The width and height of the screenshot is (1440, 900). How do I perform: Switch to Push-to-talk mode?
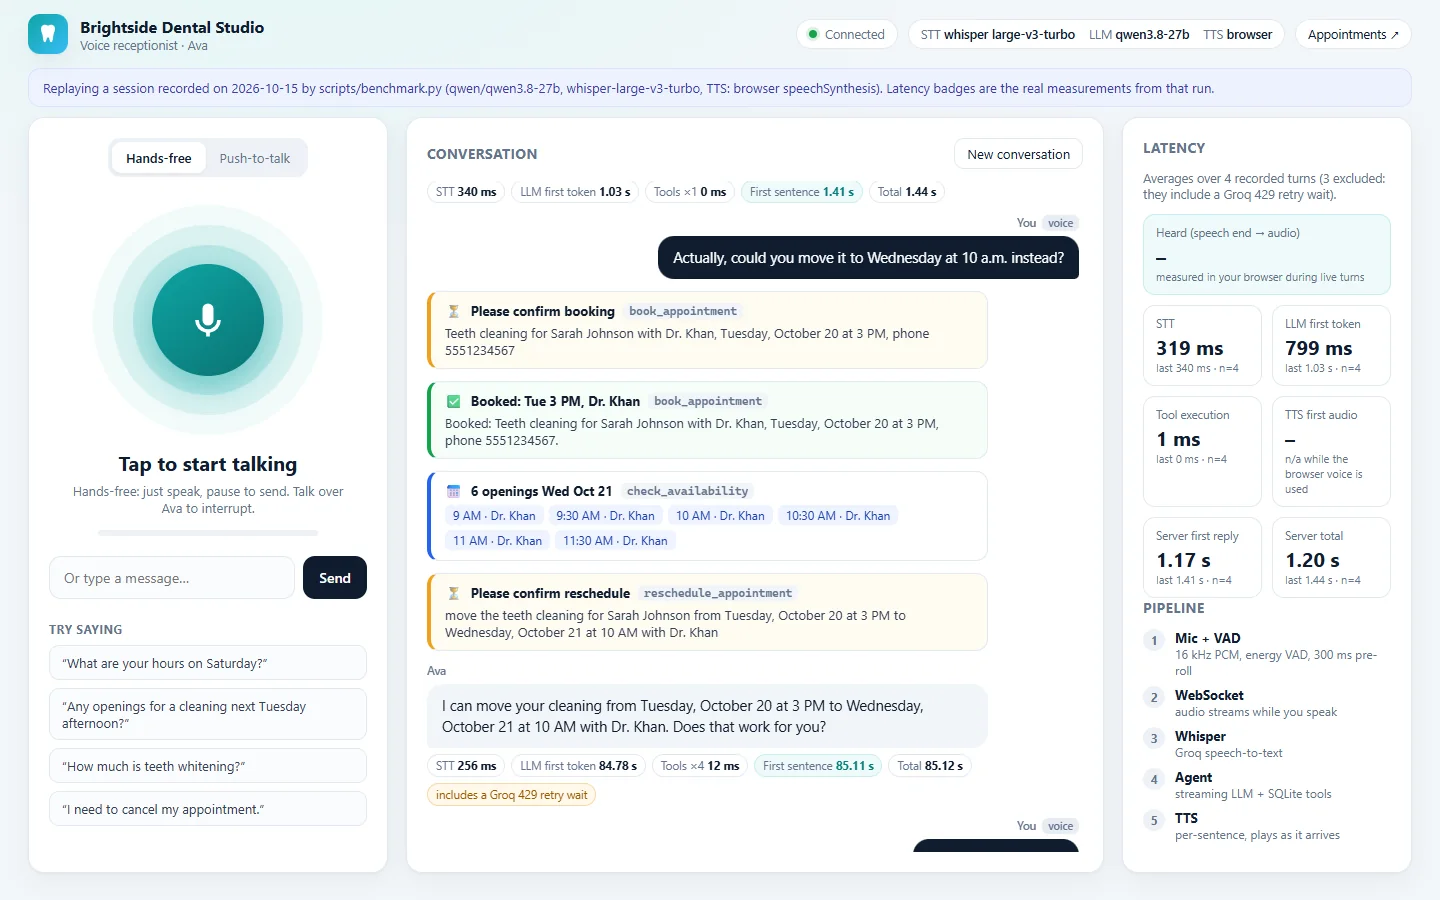pyautogui.click(x=255, y=158)
